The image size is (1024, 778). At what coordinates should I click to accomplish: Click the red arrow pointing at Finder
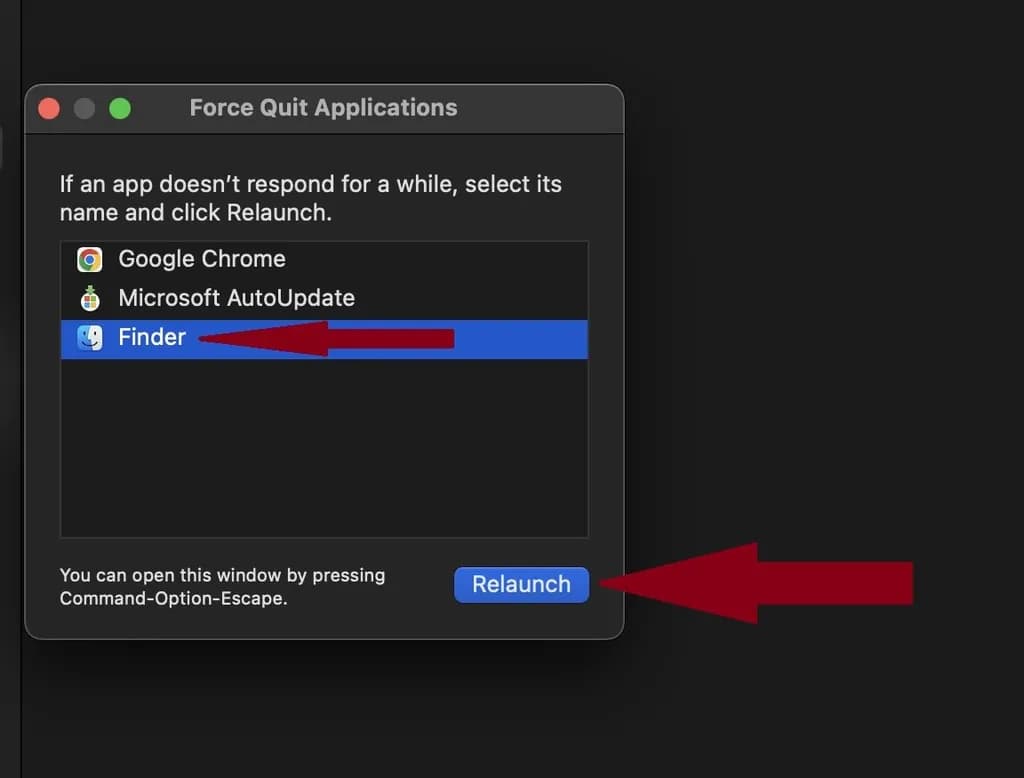[x=330, y=339]
